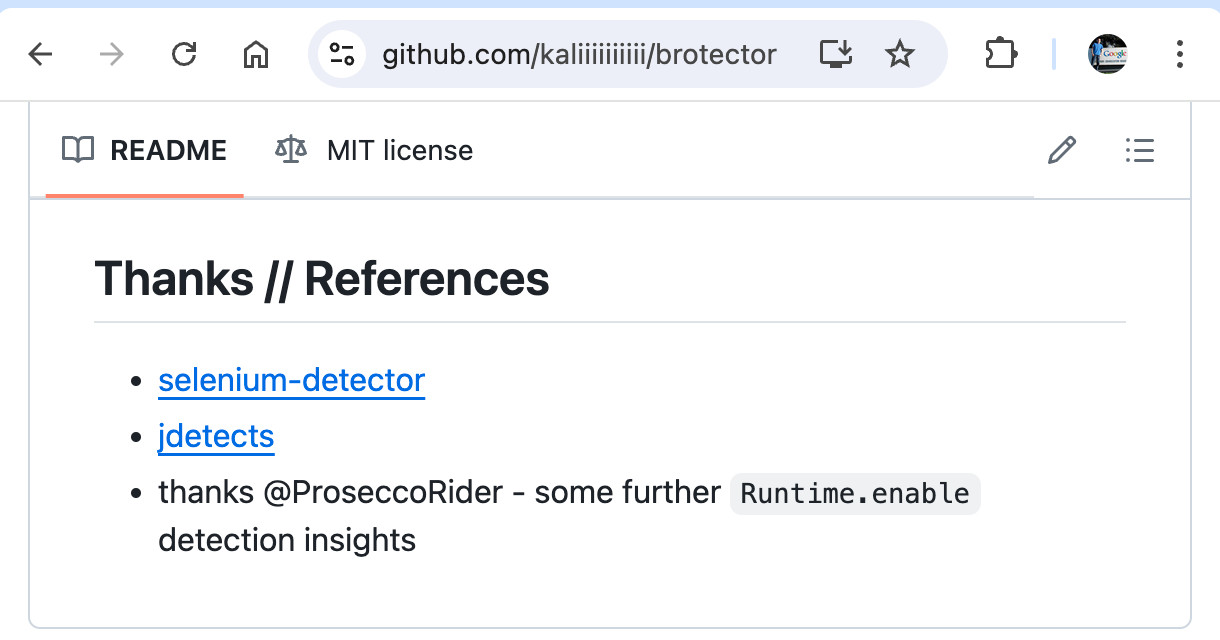
Task: Open the Chrome profile avatar
Action: pyautogui.click(x=1107, y=54)
